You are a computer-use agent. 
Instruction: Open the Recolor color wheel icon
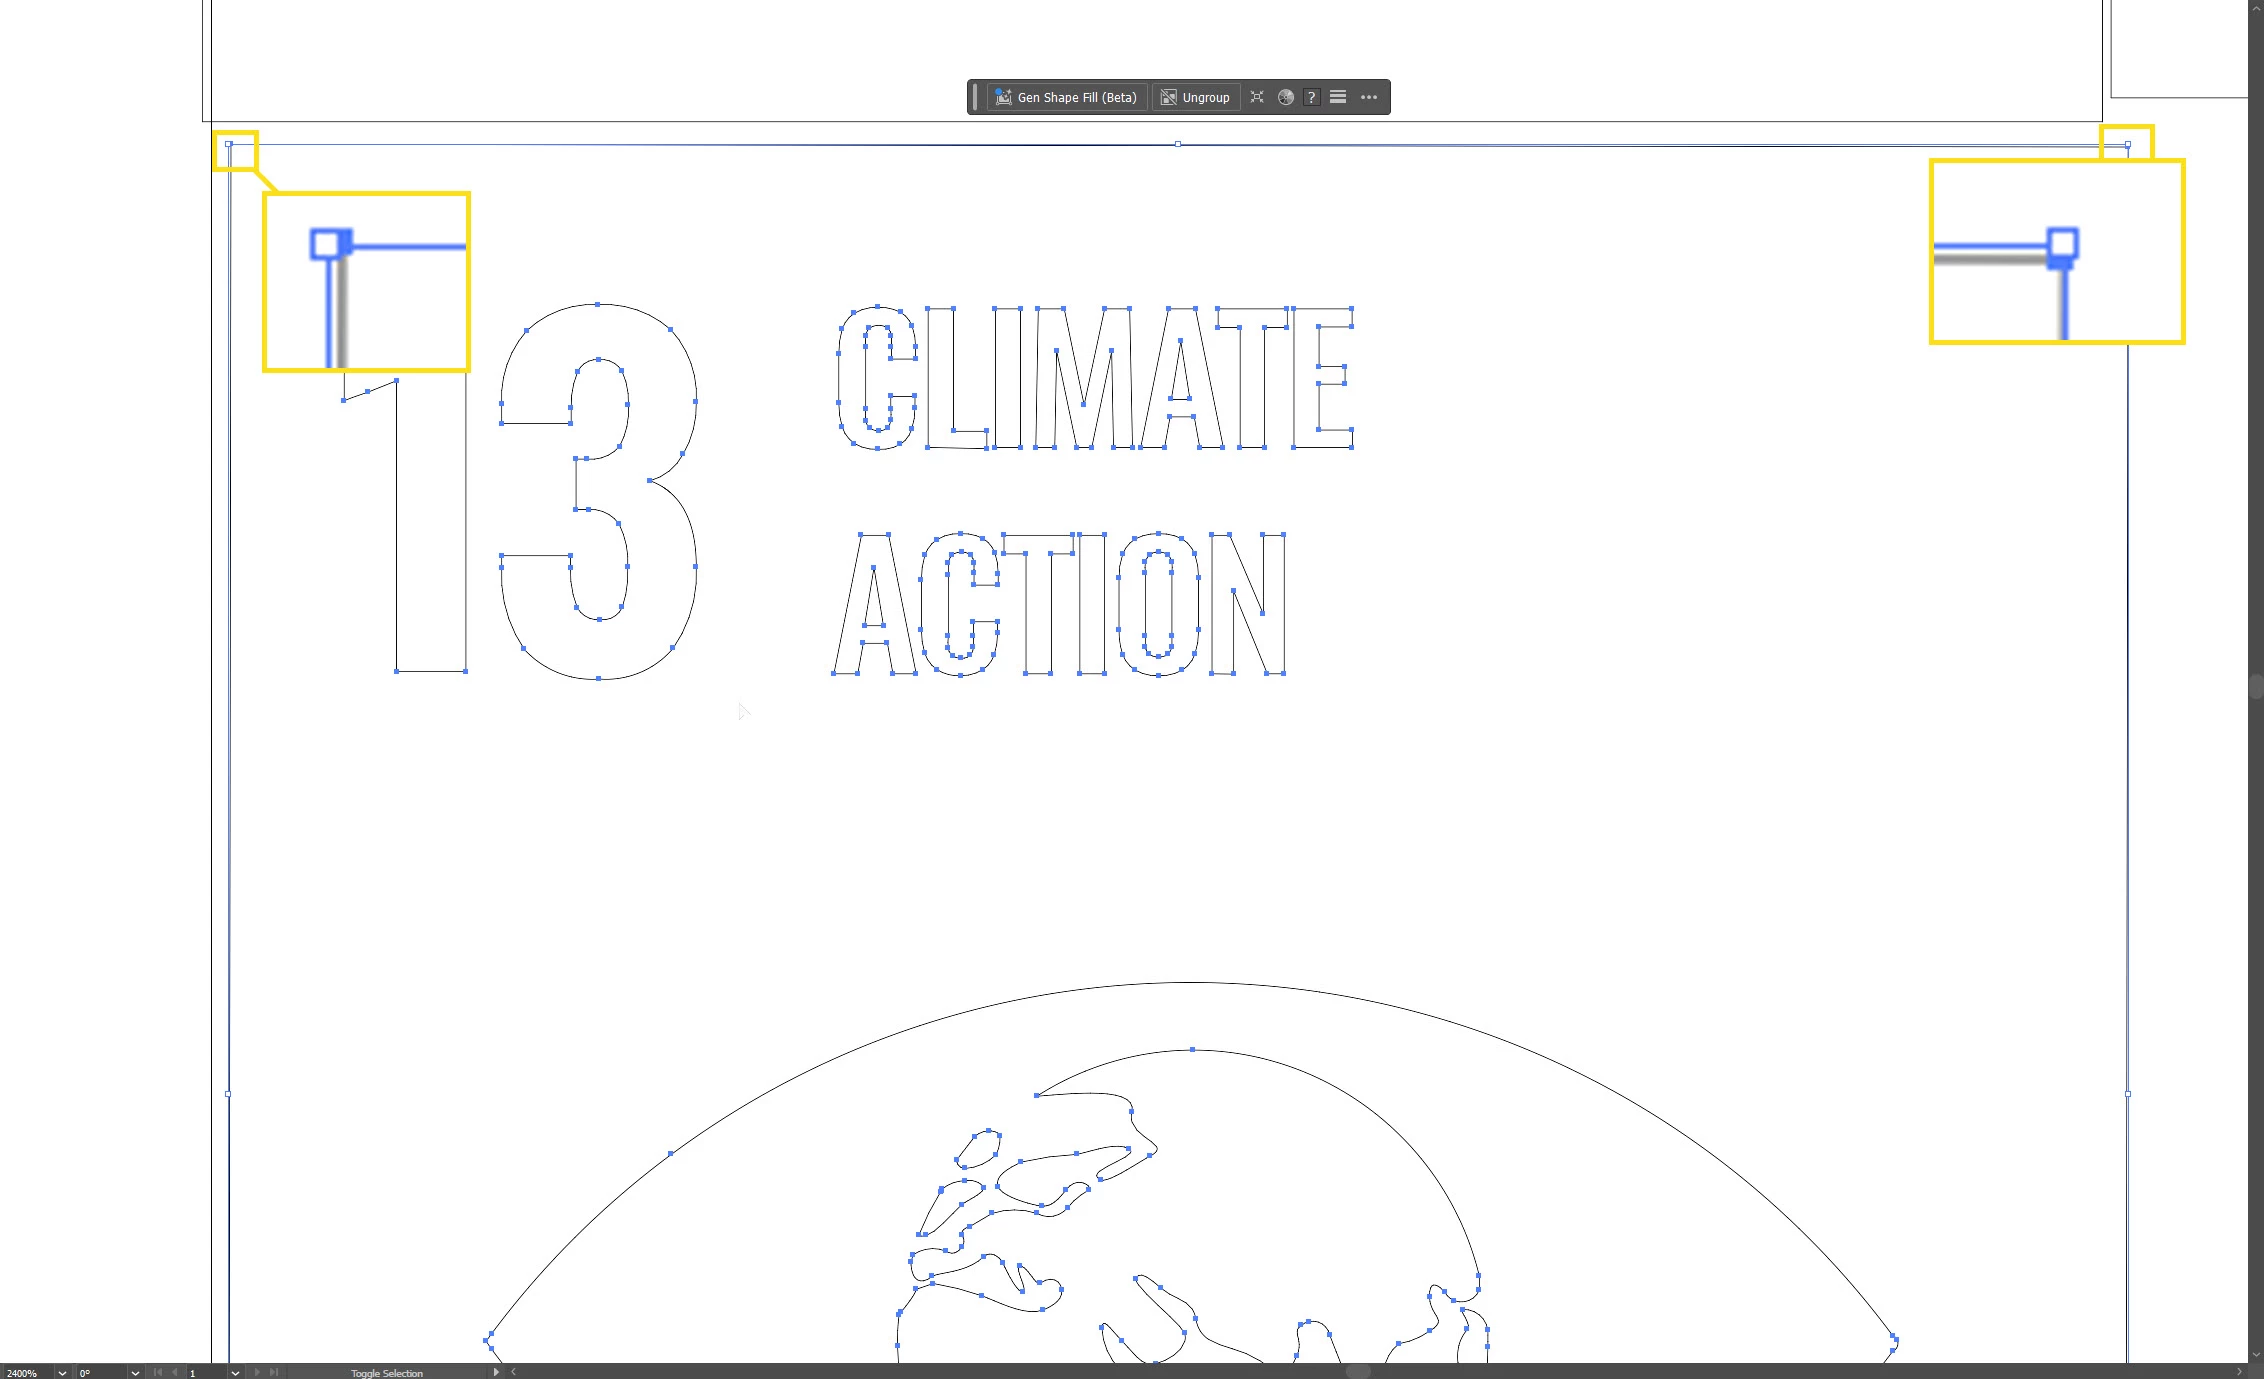(1286, 97)
